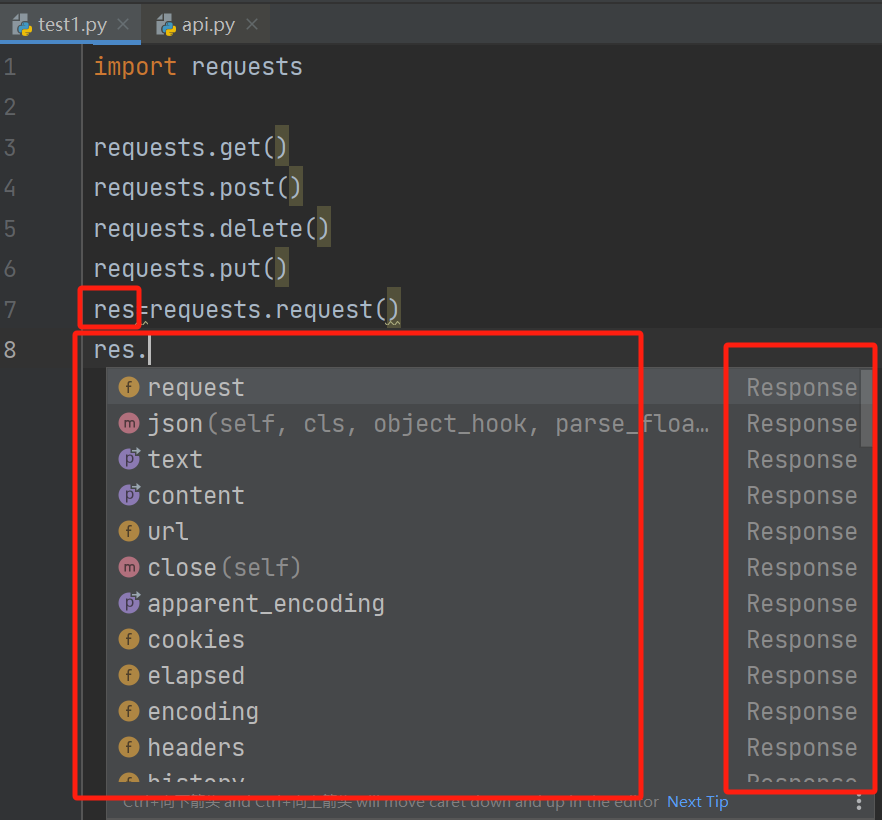Close the test1.py tab
882x820 pixels.
pos(123,25)
